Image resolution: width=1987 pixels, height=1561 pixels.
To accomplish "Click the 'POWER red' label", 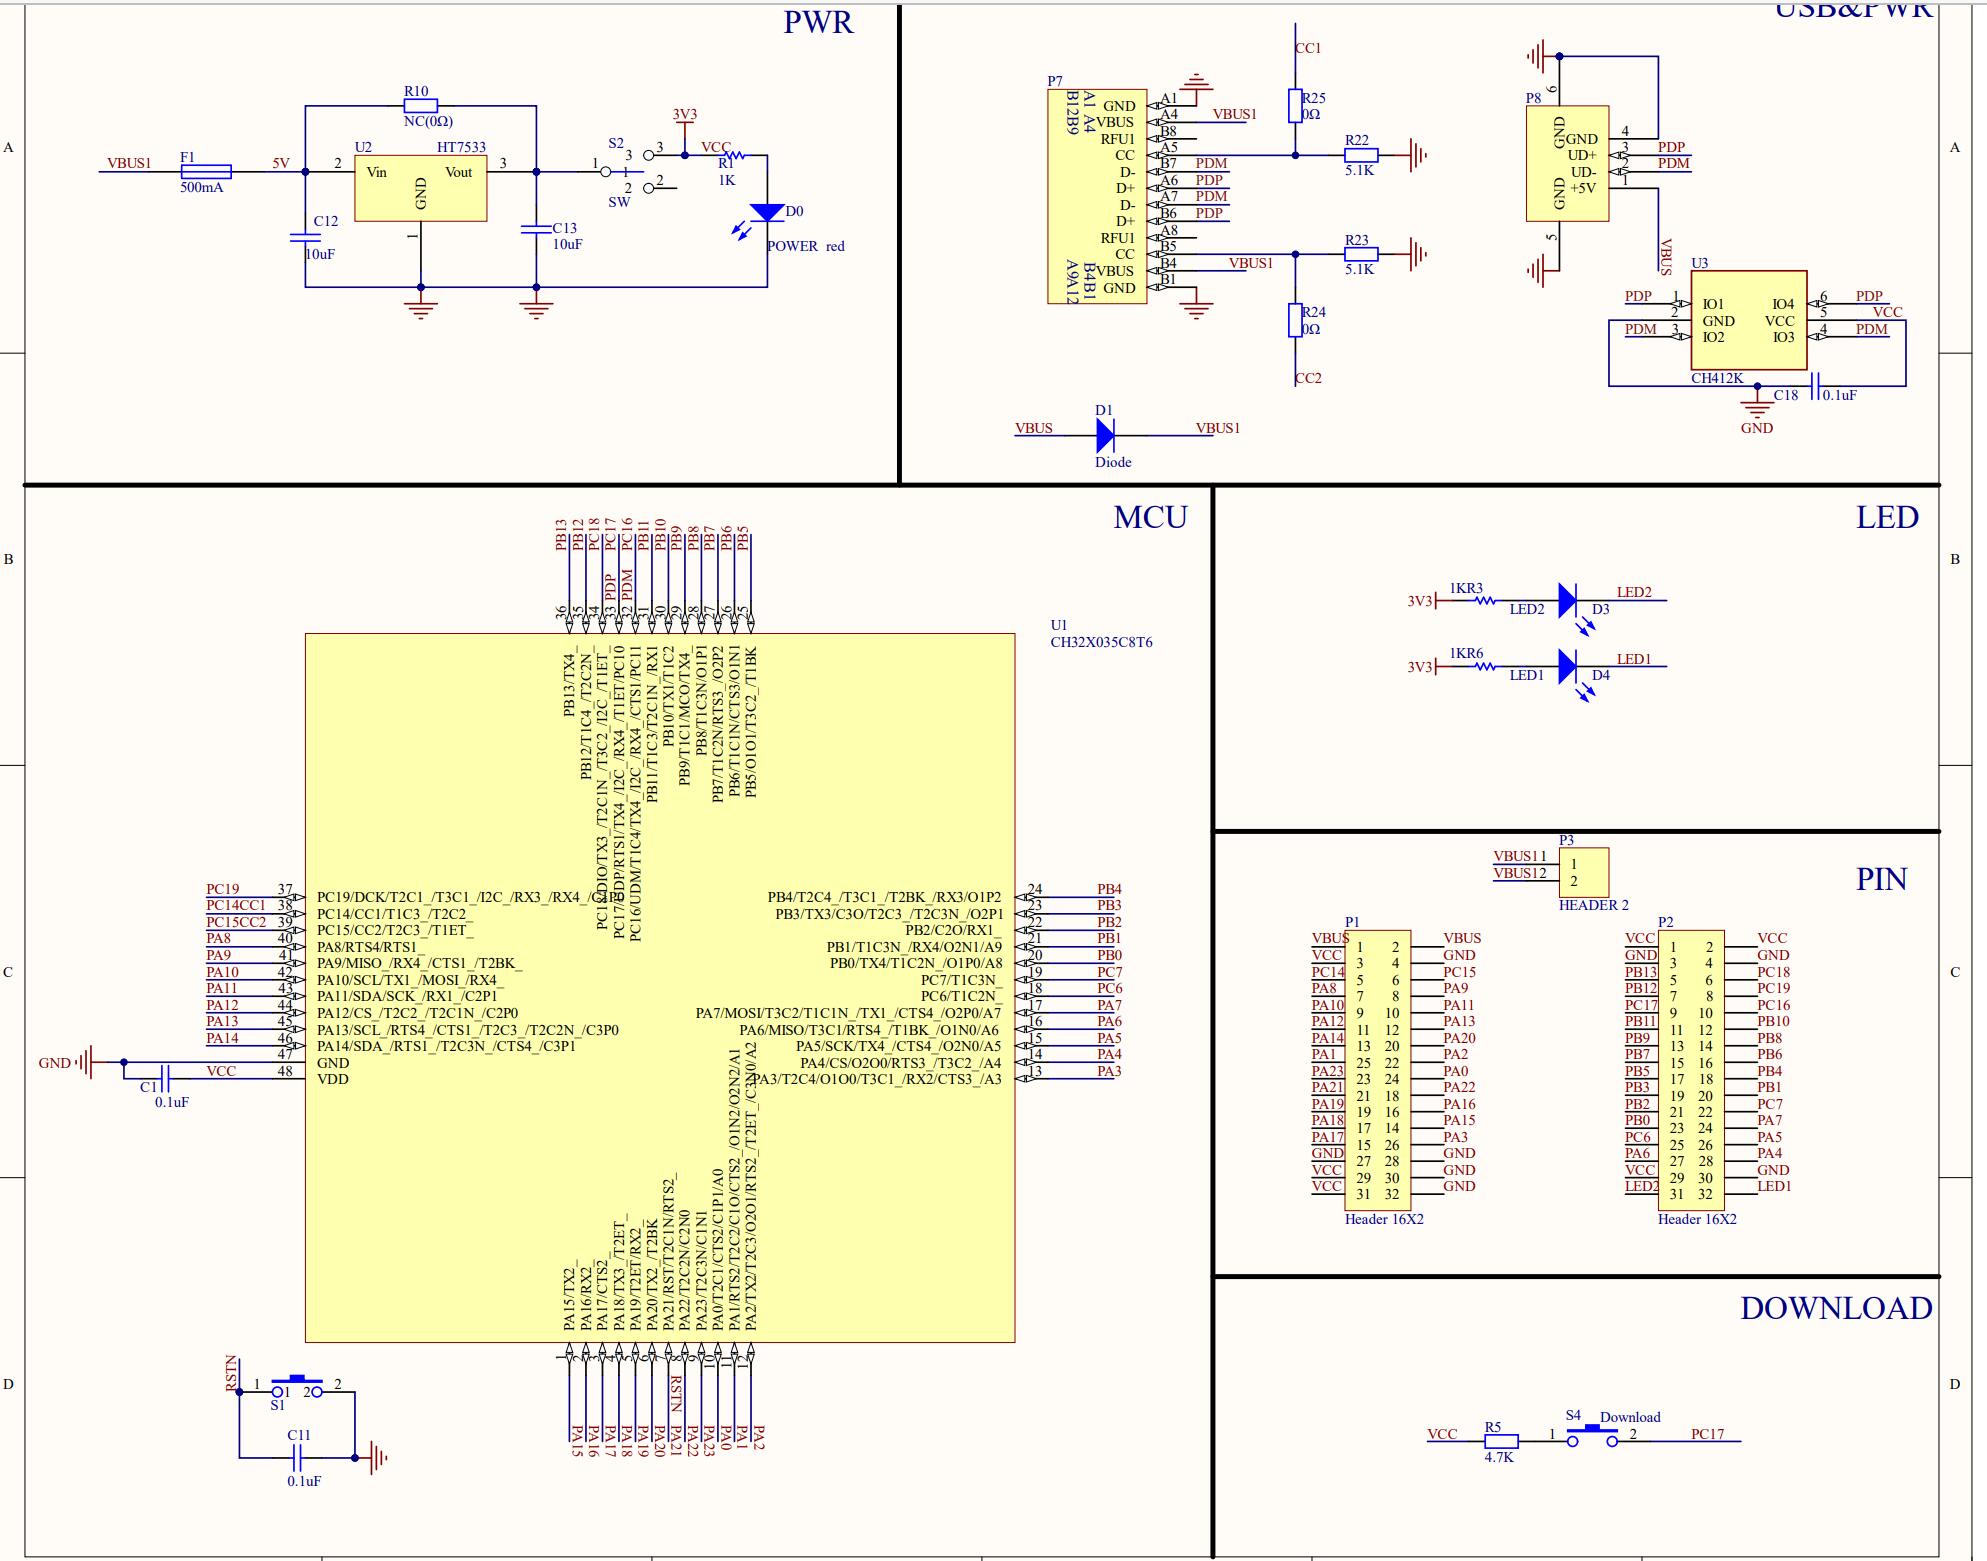I will (x=806, y=246).
